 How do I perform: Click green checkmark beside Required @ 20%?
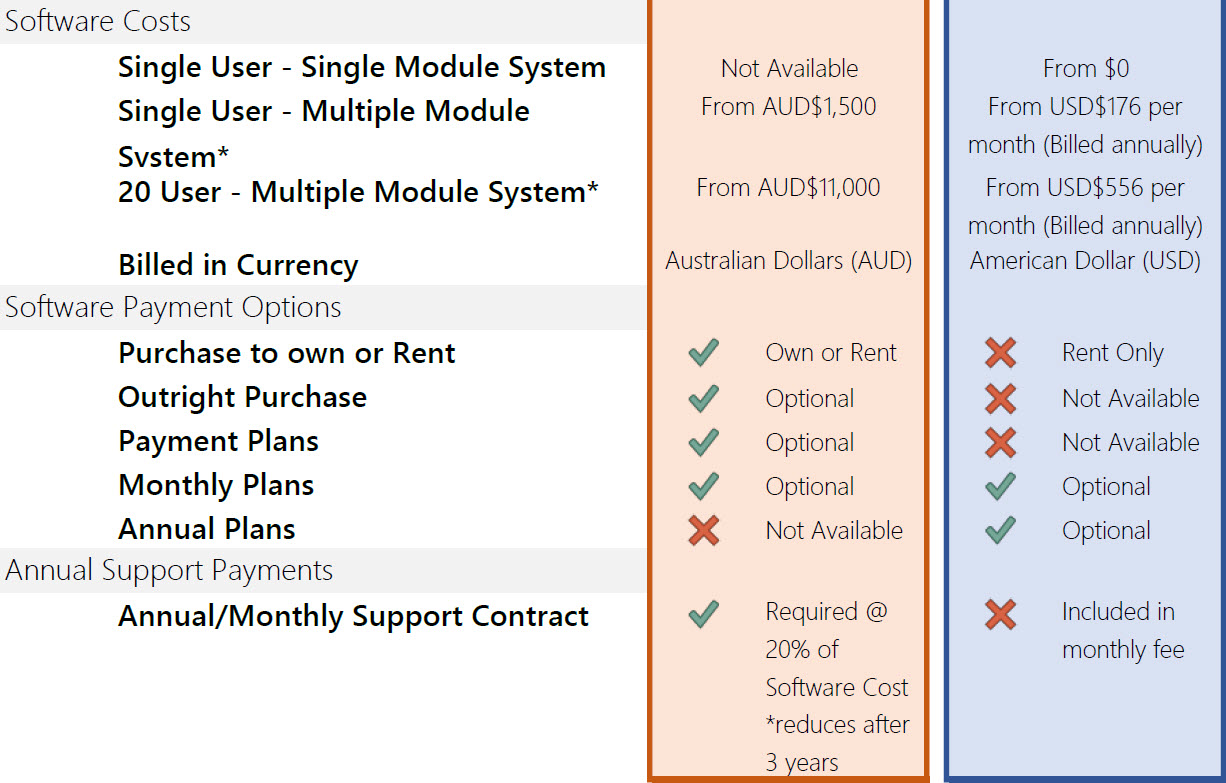coord(704,614)
